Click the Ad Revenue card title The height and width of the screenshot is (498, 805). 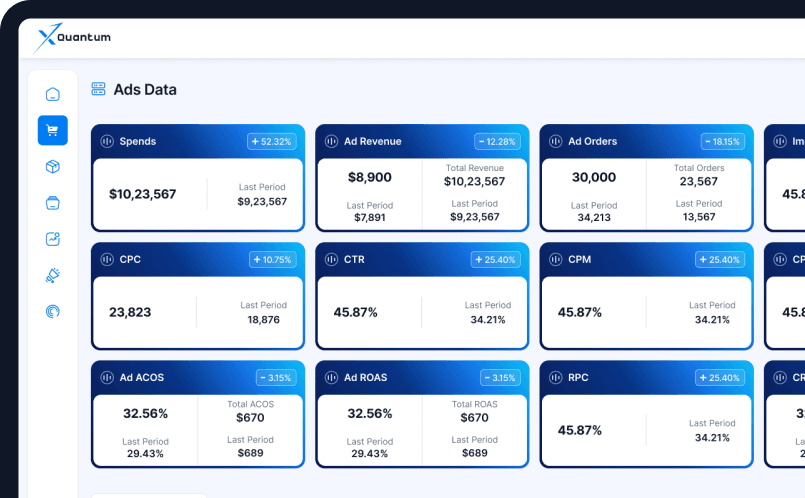373,141
